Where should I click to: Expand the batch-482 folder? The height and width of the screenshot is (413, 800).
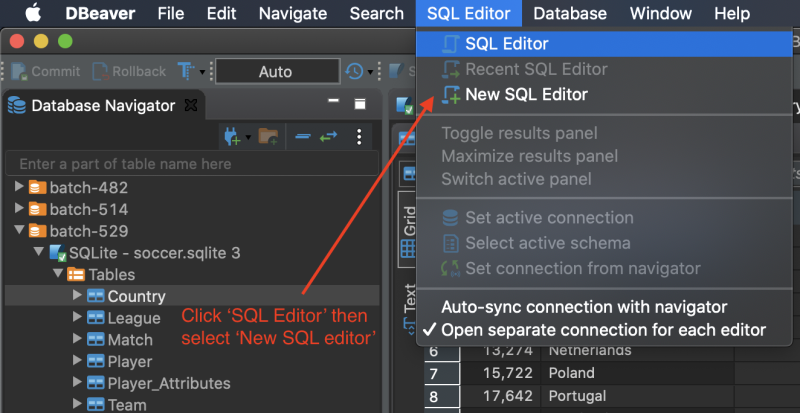(19, 187)
